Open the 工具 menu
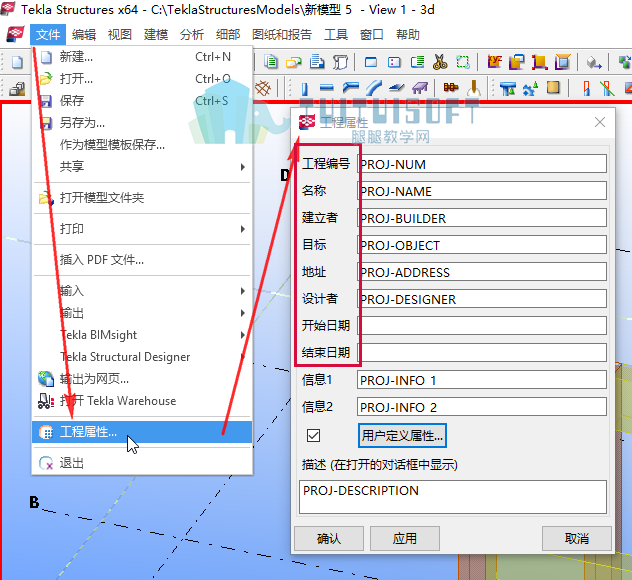This screenshot has height=580, width=632. pyautogui.click(x=336, y=35)
